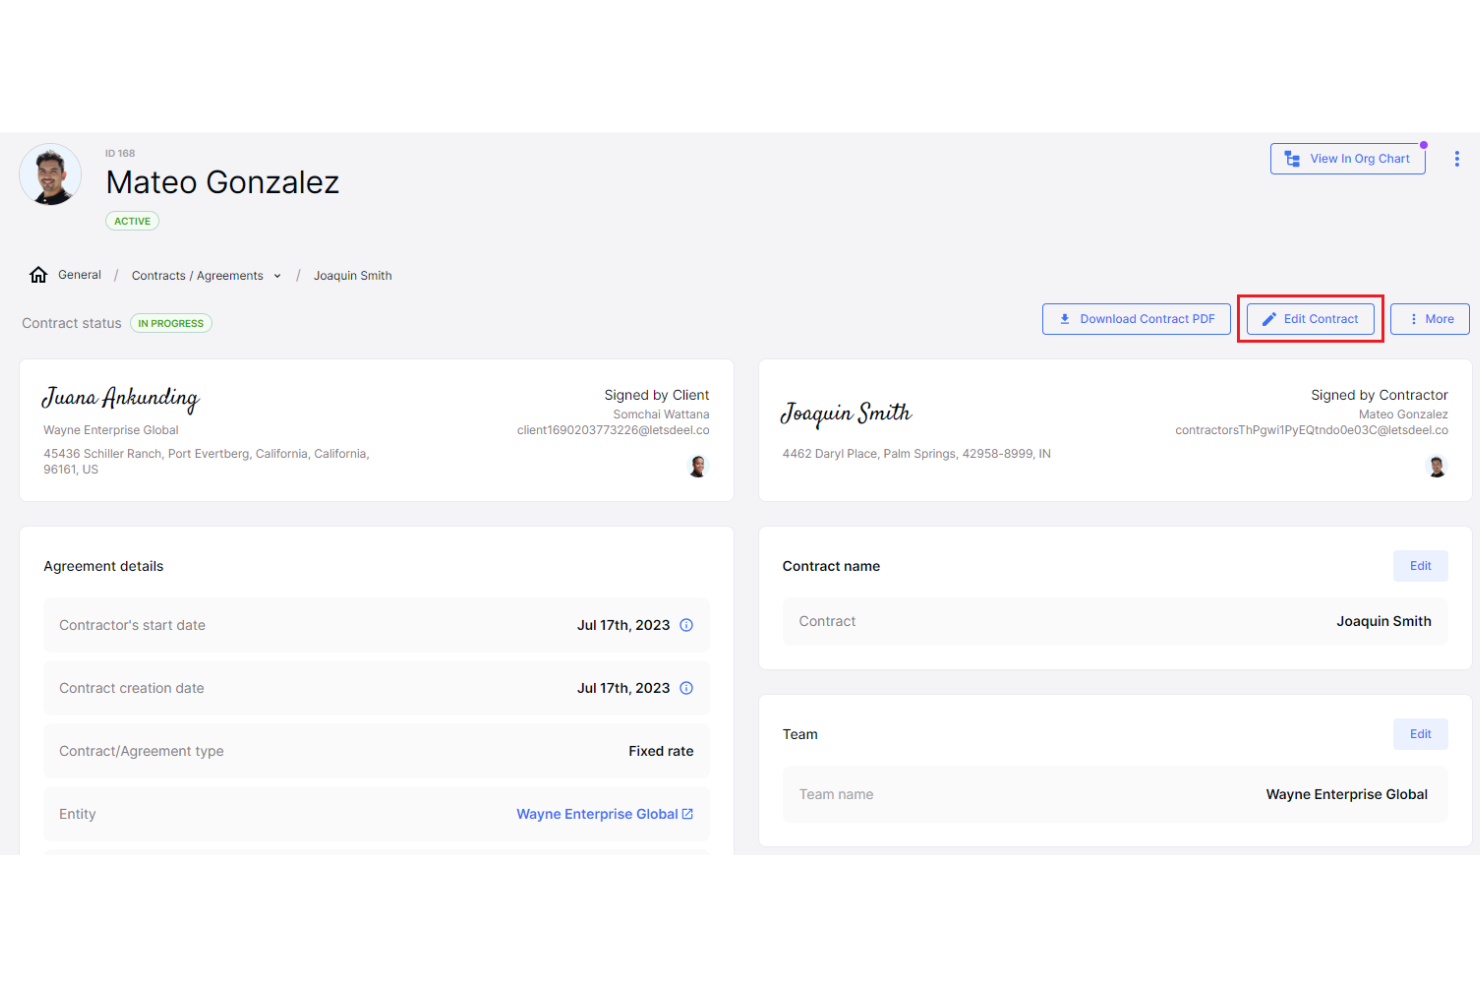Open the More options dropdown

(1429, 318)
